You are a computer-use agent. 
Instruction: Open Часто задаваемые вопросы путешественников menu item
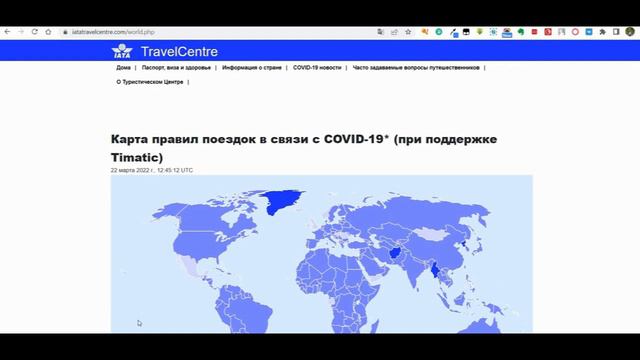[x=416, y=68]
